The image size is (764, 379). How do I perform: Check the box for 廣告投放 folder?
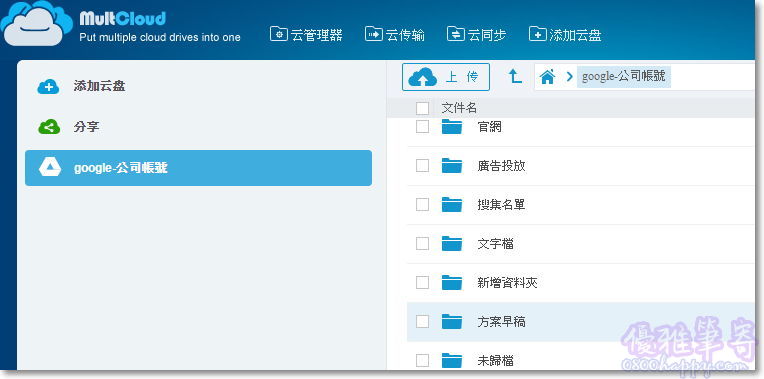(x=422, y=166)
